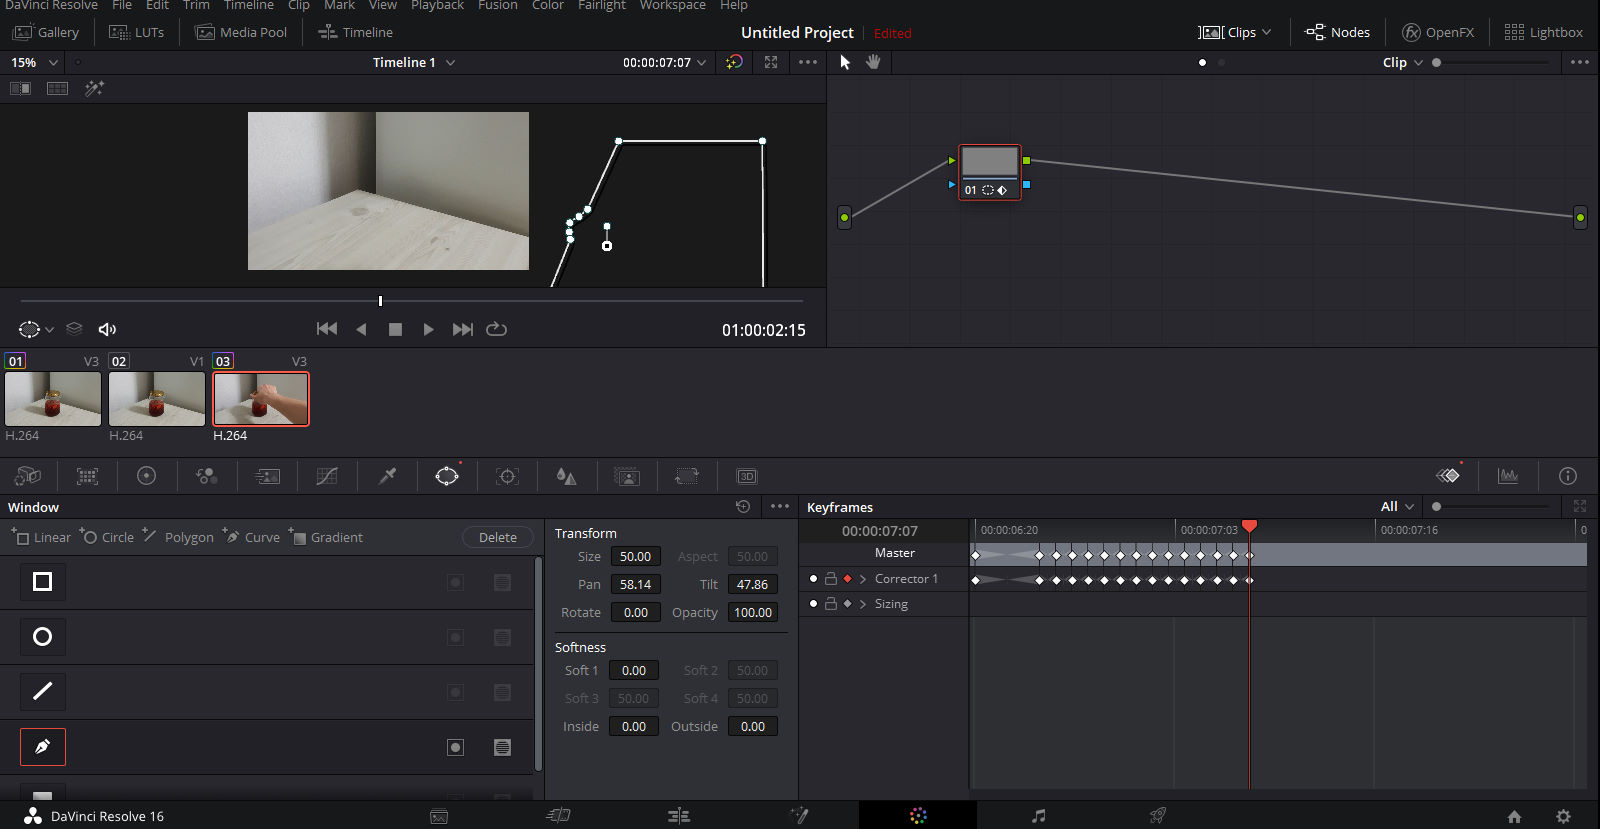
Task: Open the Information panel icon
Action: (1568, 476)
